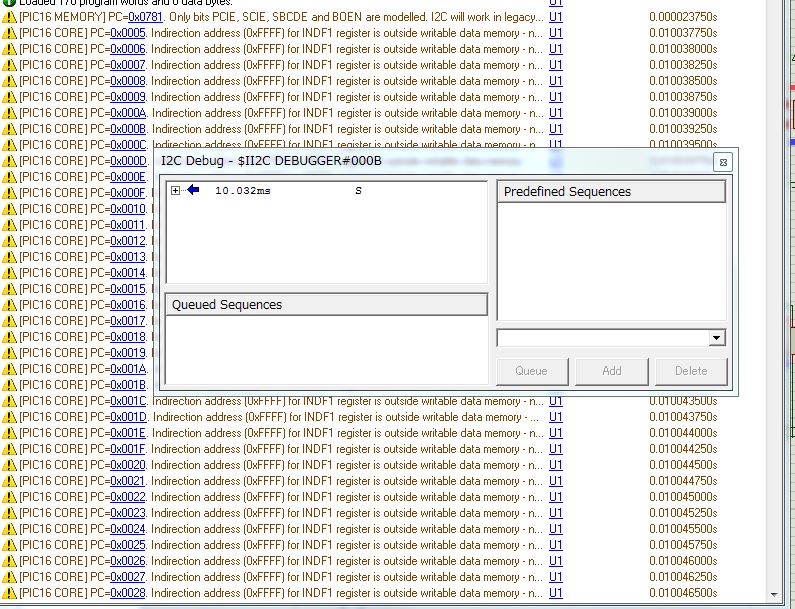Click warning icon on PC=0x0026 row

[x=9, y=561]
